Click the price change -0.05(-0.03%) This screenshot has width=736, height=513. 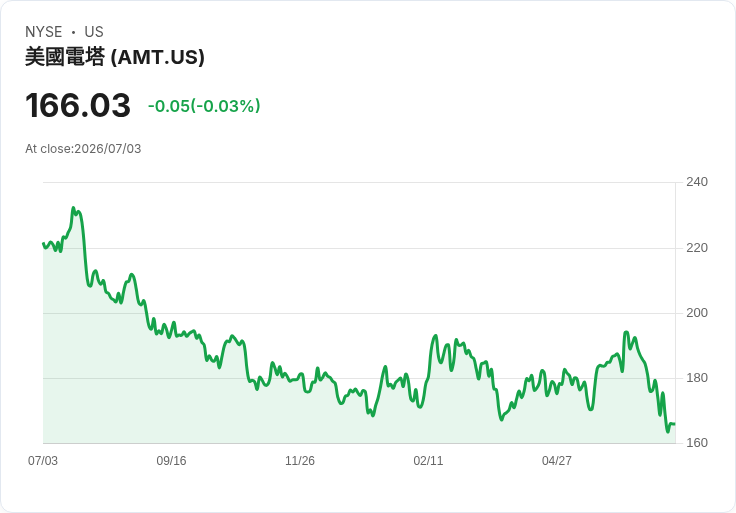tap(204, 106)
